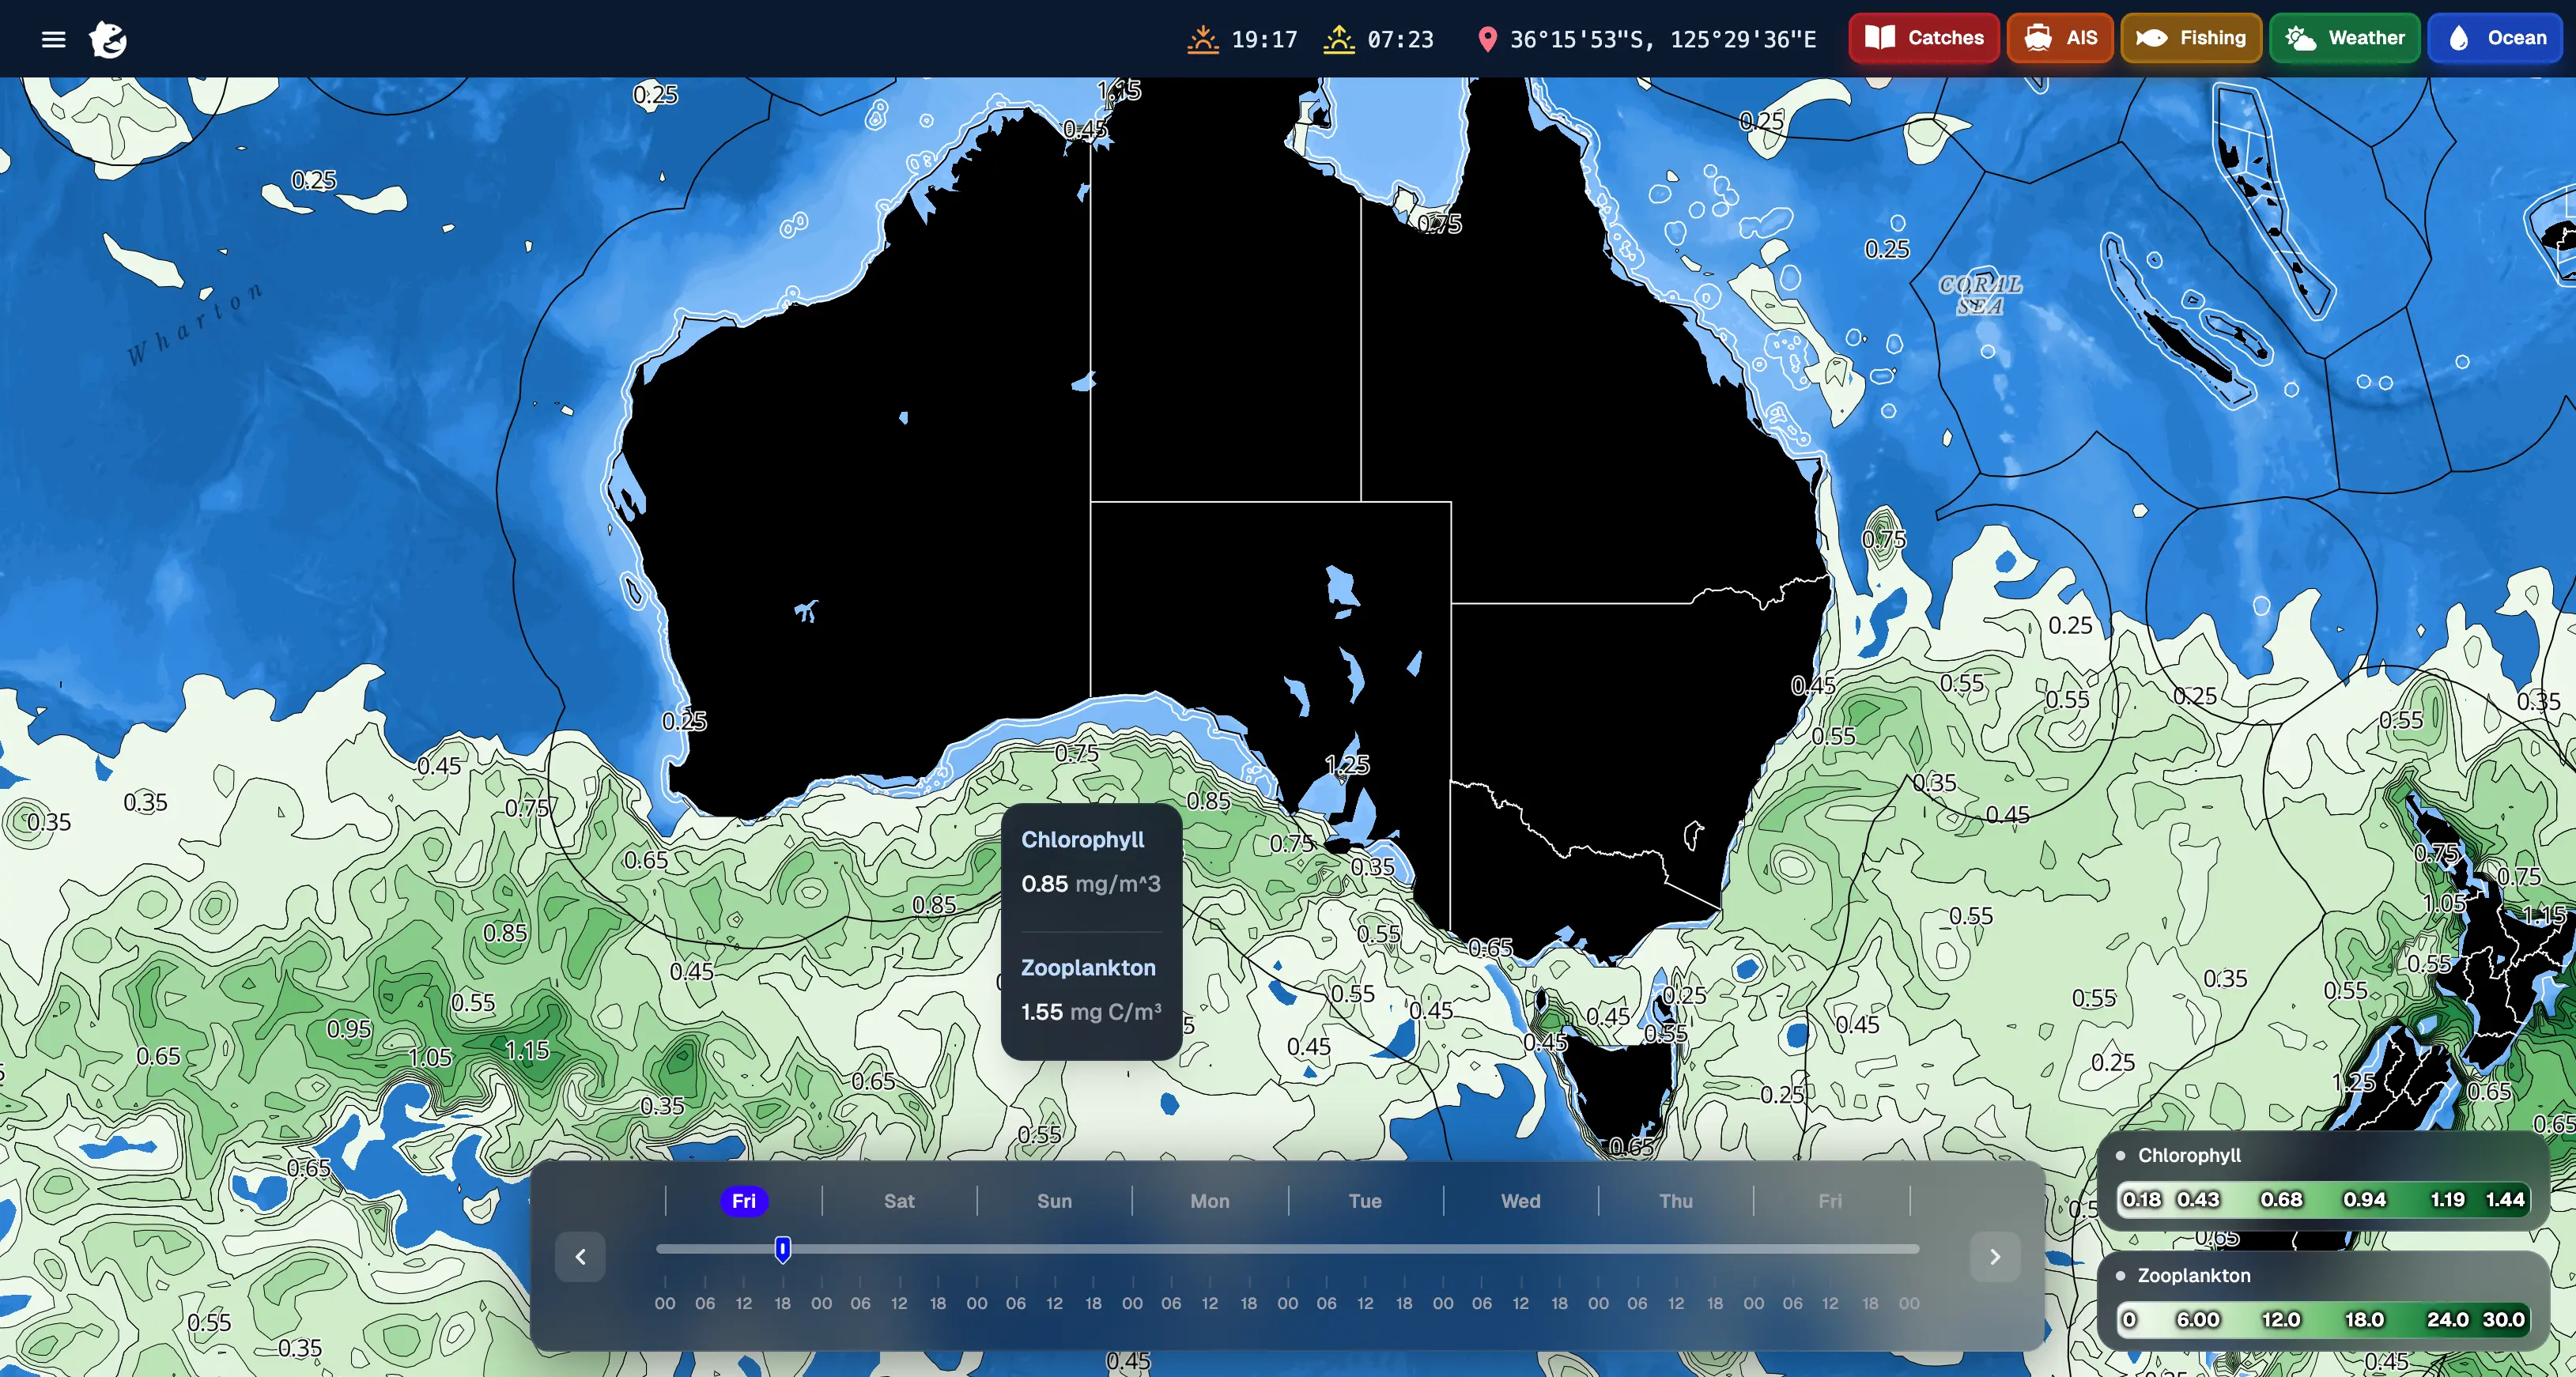Screen dimensions: 2576x1377
Task: Advance to next timeline period
Action: click(1994, 1257)
